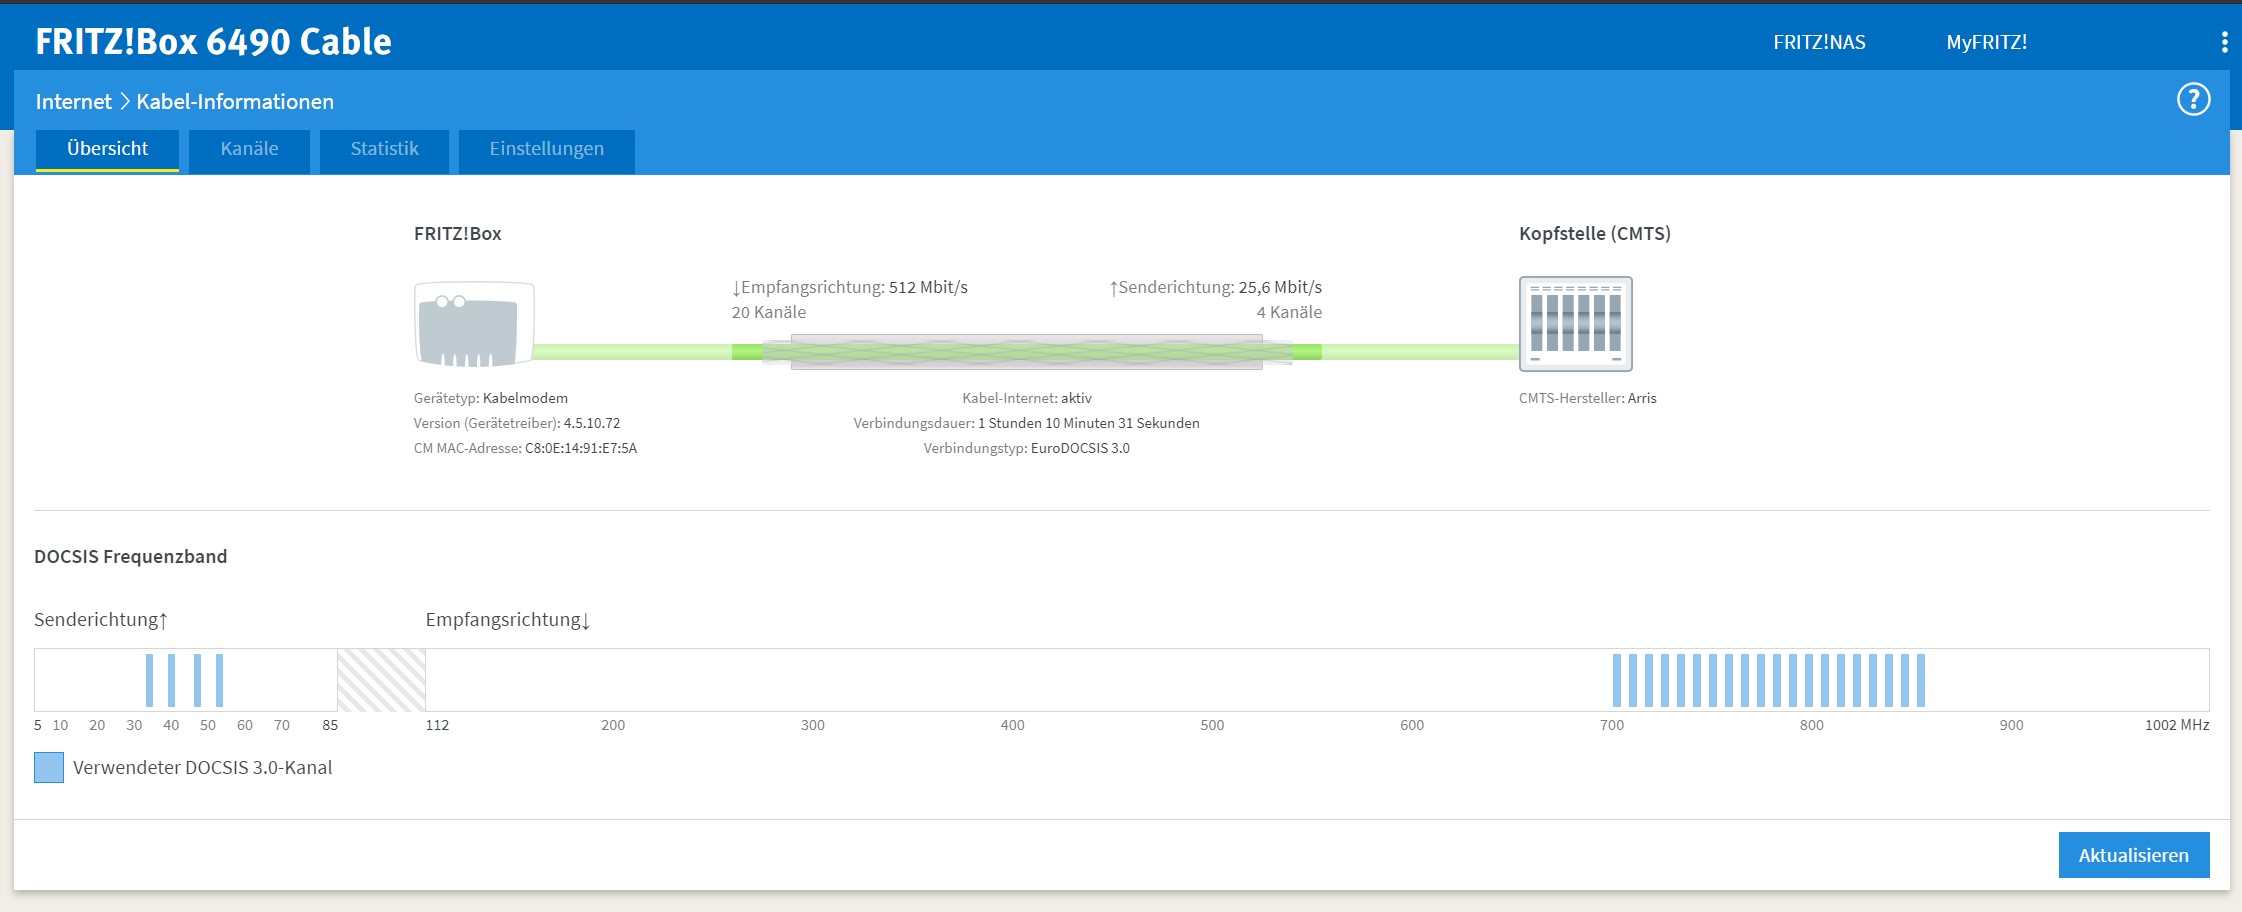The width and height of the screenshot is (2242, 912).
Task: Click the CM MAC-Adresse value
Action: 581,448
